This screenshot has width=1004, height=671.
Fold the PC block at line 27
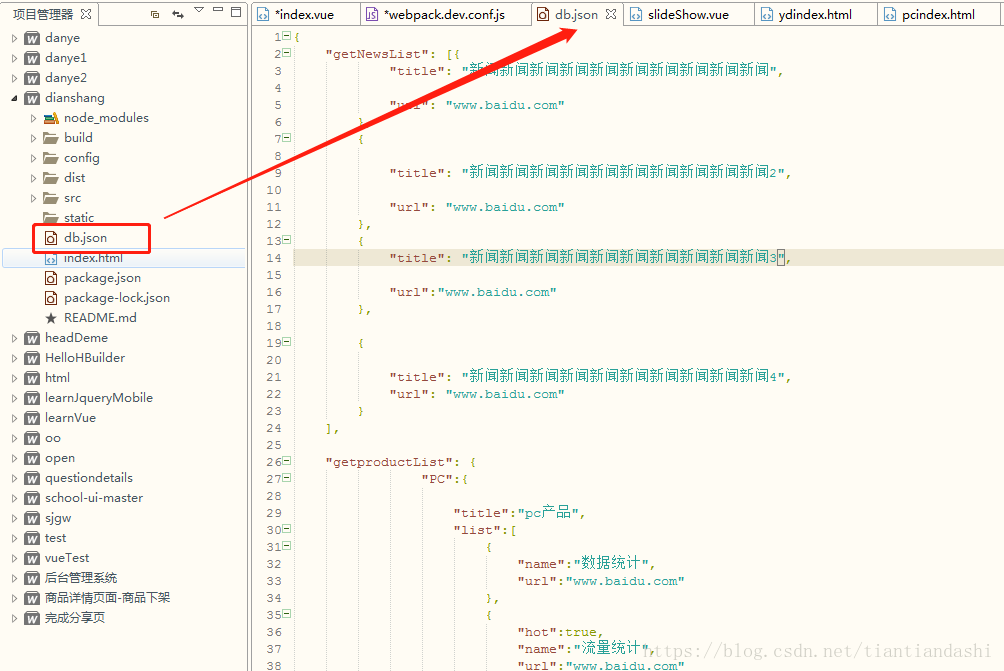pyautogui.click(x=286, y=478)
